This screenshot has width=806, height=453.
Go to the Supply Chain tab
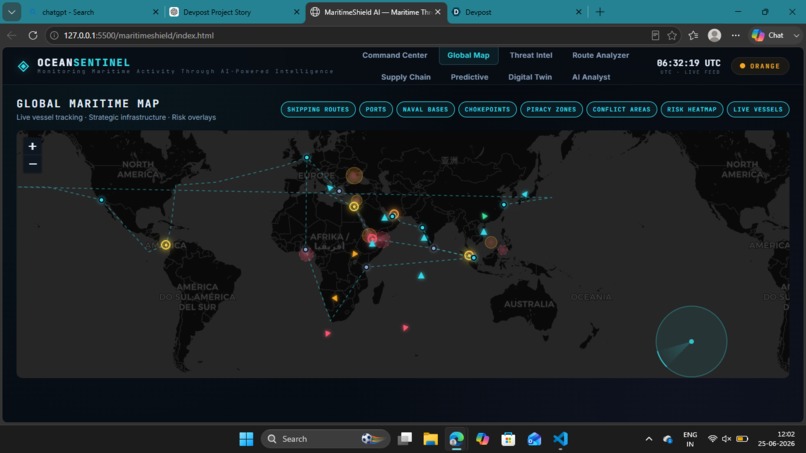pos(406,77)
